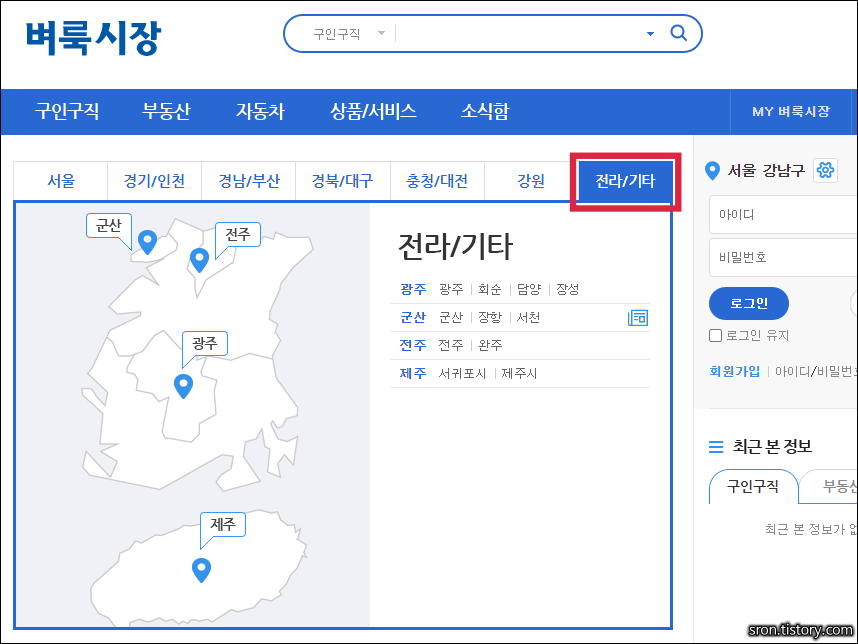Screen dimensions: 858x644
Task: Select the 경북/대구 region tab
Action: [x=343, y=181]
